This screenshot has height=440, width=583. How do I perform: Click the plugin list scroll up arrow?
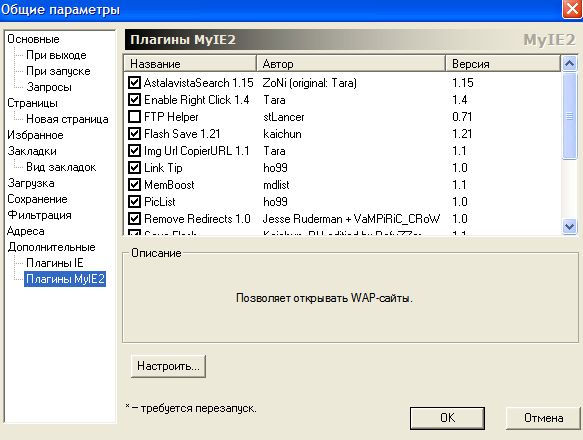pyautogui.click(x=570, y=64)
